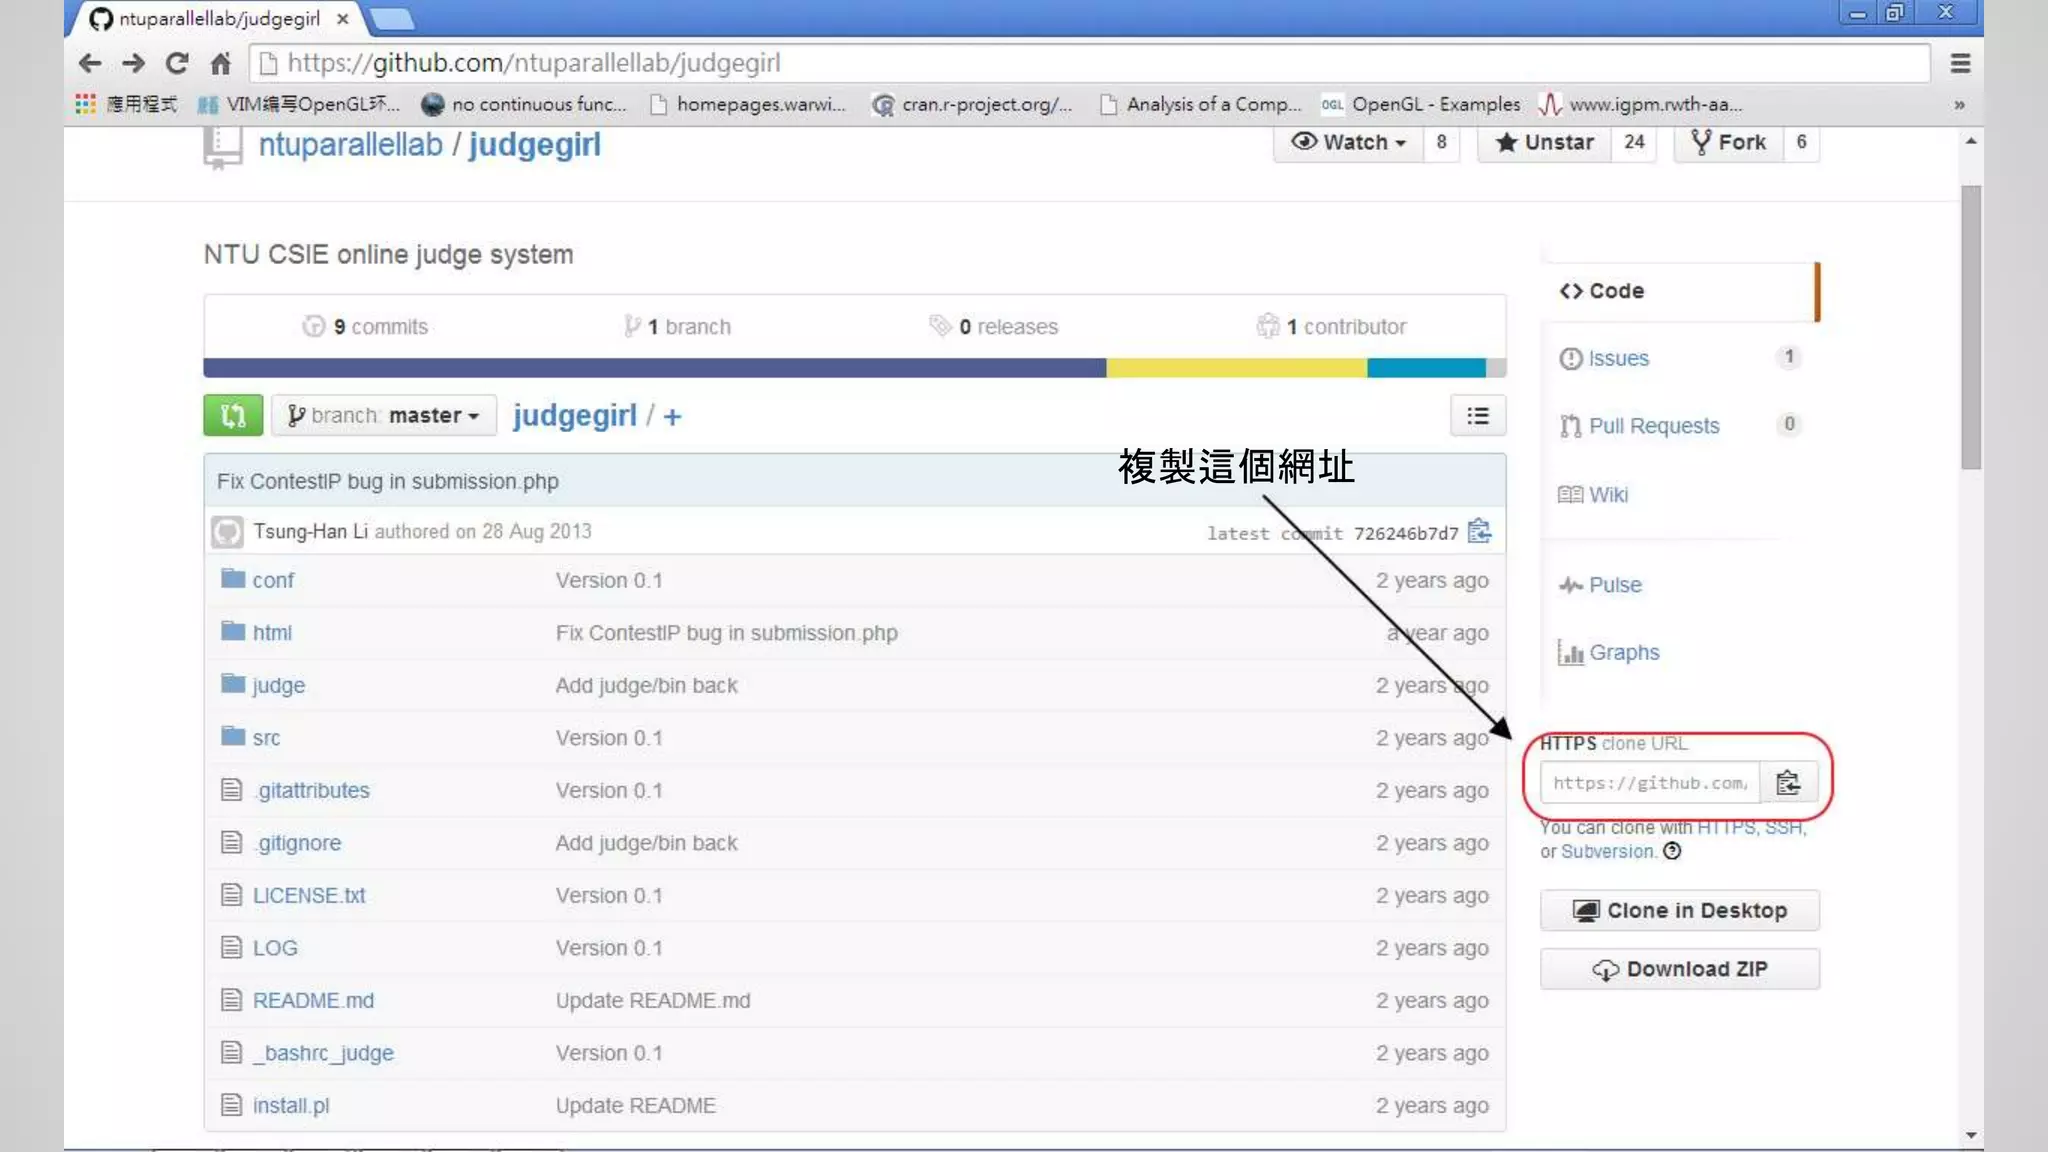This screenshot has width=2048, height=1152.
Task: Expand the branch master dropdown
Action: click(383, 415)
